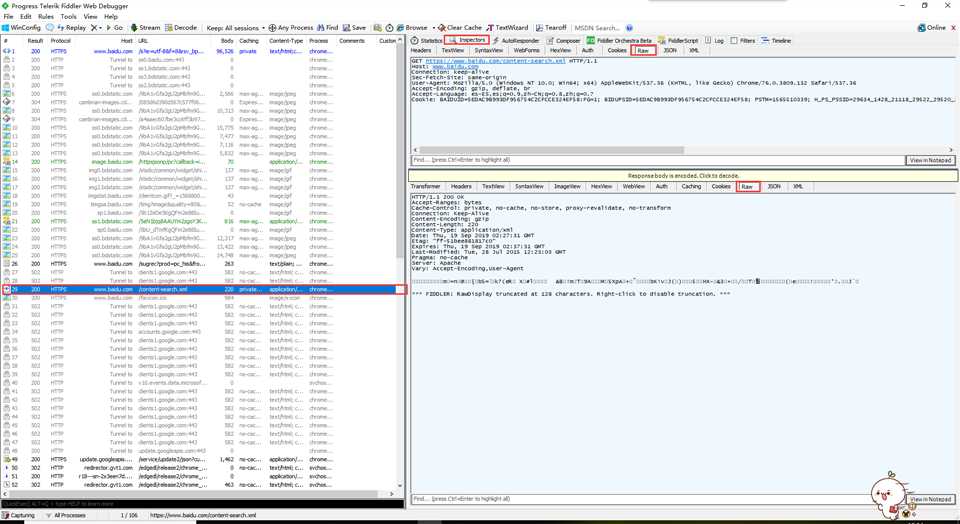Screen dimensions: 960x524
Task: Click the response Find text field
Action: (x=658, y=499)
